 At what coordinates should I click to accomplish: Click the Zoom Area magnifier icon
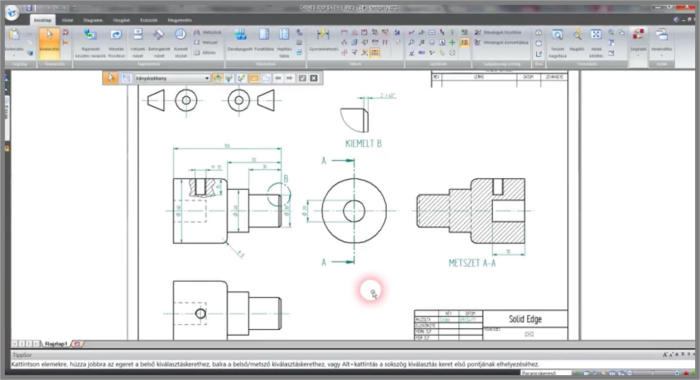pyautogui.click(x=557, y=43)
